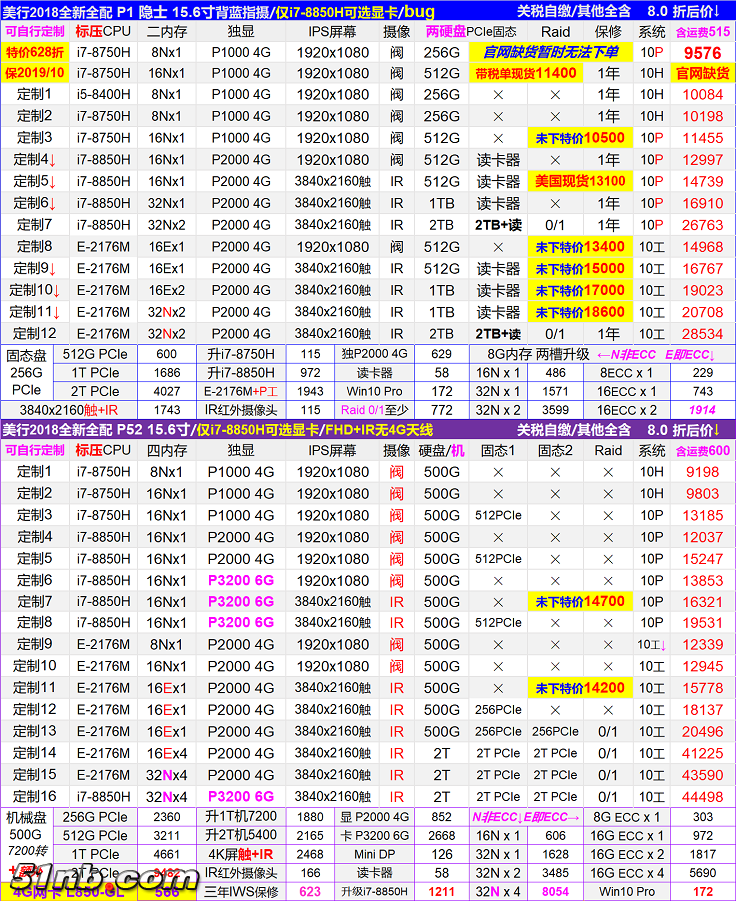The width and height of the screenshot is (736, 901).
Task: Select the 44498 price cell
Action: click(x=702, y=797)
